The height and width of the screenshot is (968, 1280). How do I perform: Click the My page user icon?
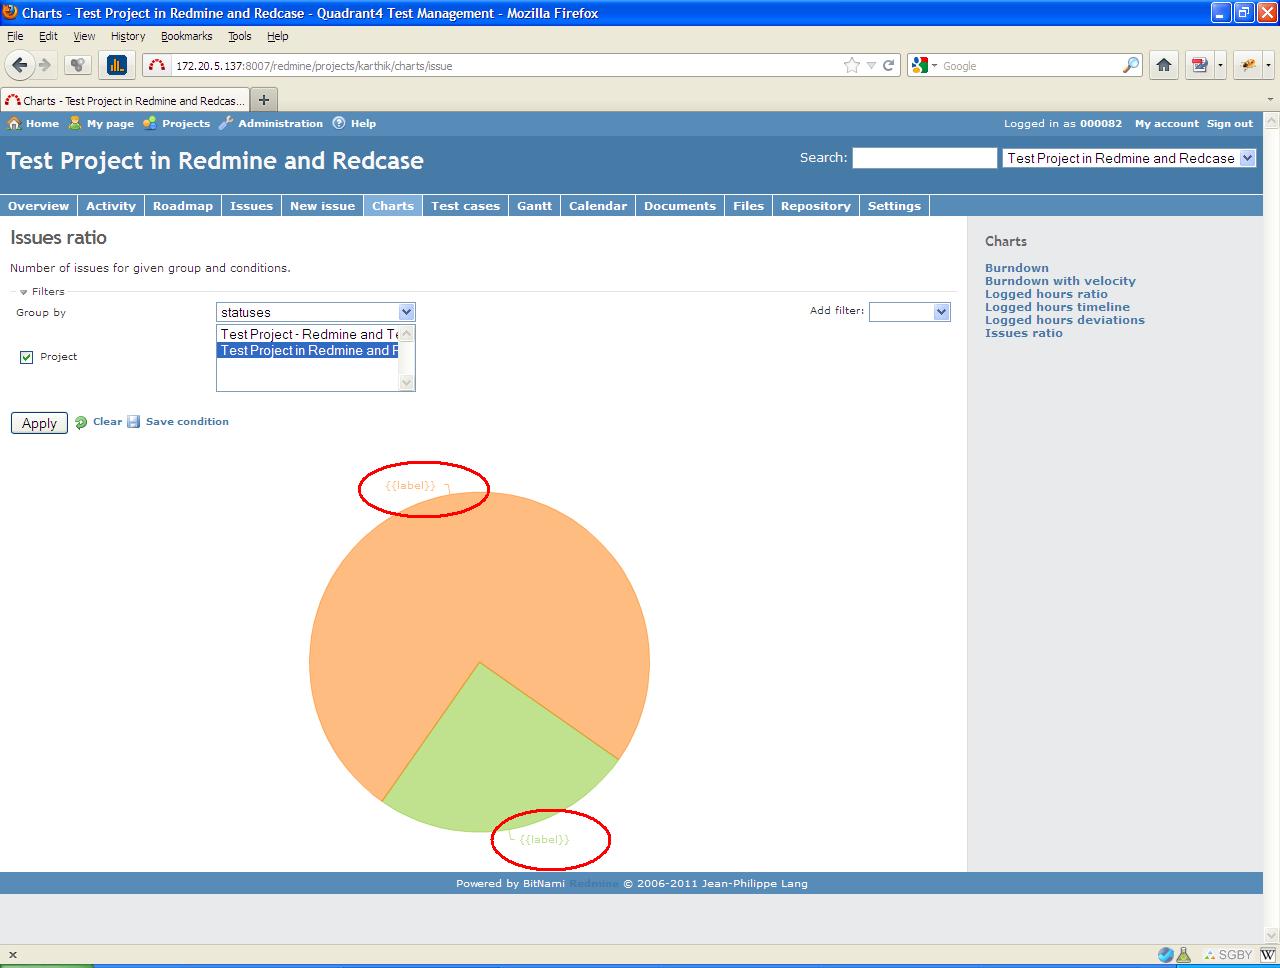[x=75, y=123]
